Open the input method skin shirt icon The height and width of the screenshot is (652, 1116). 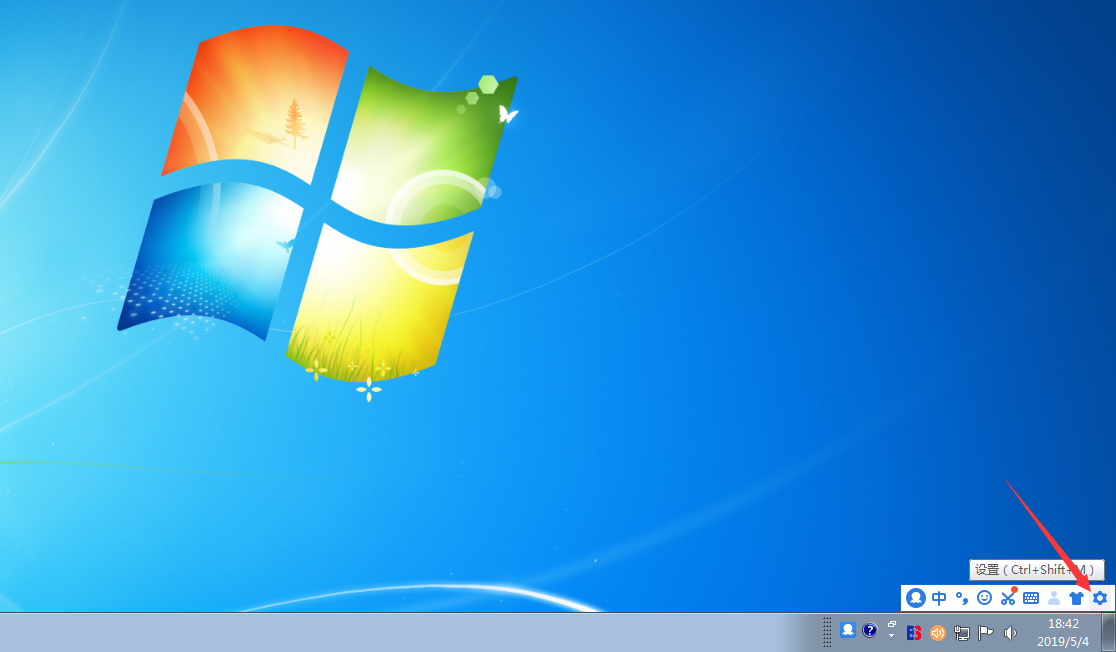(x=1076, y=598)
